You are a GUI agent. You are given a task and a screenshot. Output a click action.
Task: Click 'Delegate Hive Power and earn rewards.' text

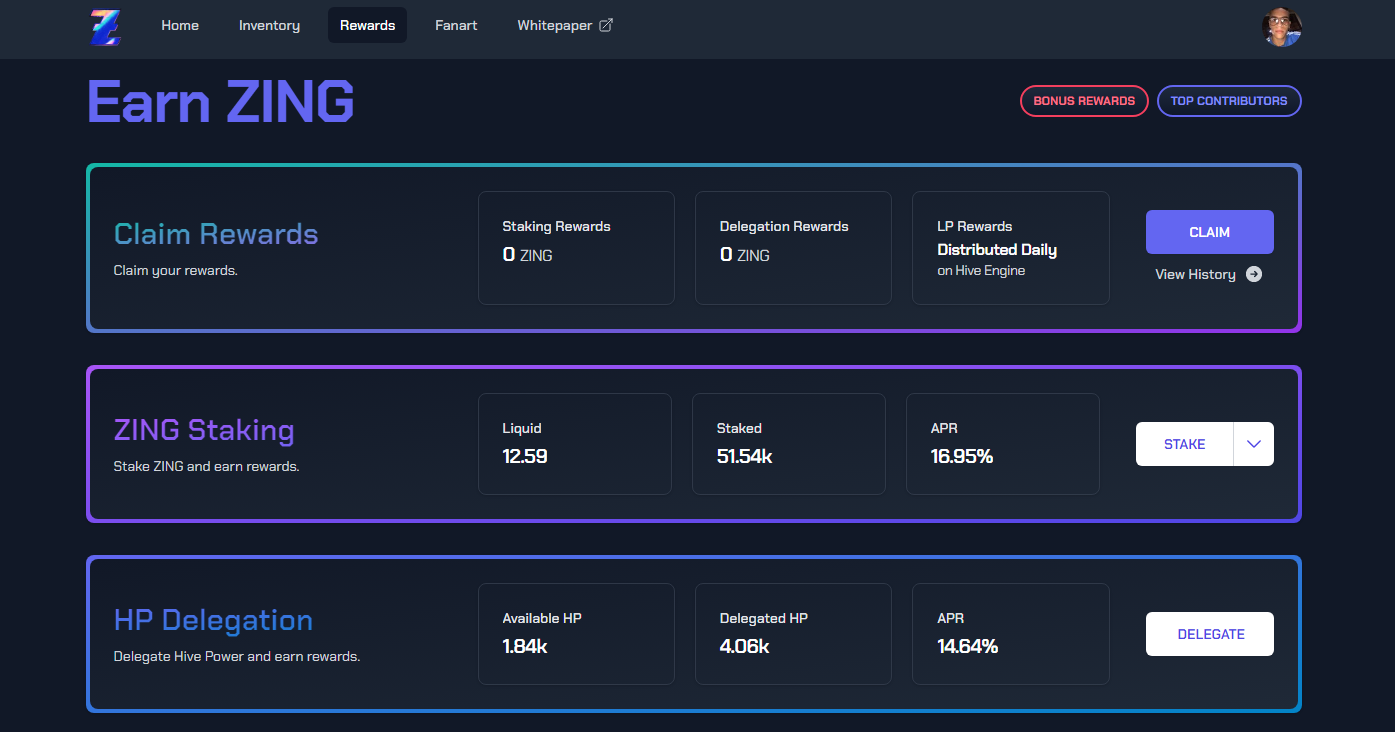[x=237, y=656]
